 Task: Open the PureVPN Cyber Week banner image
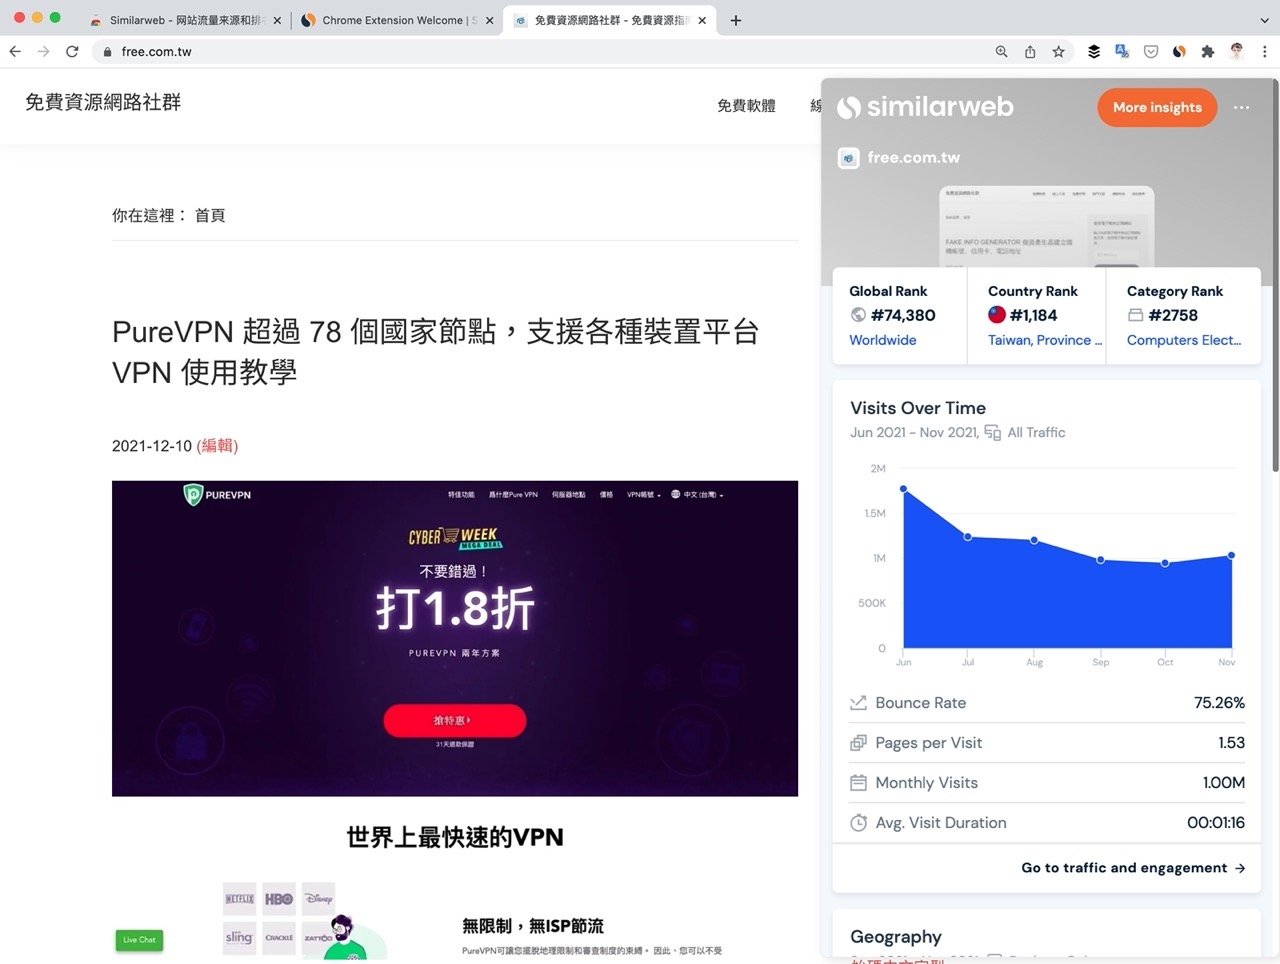455,638
